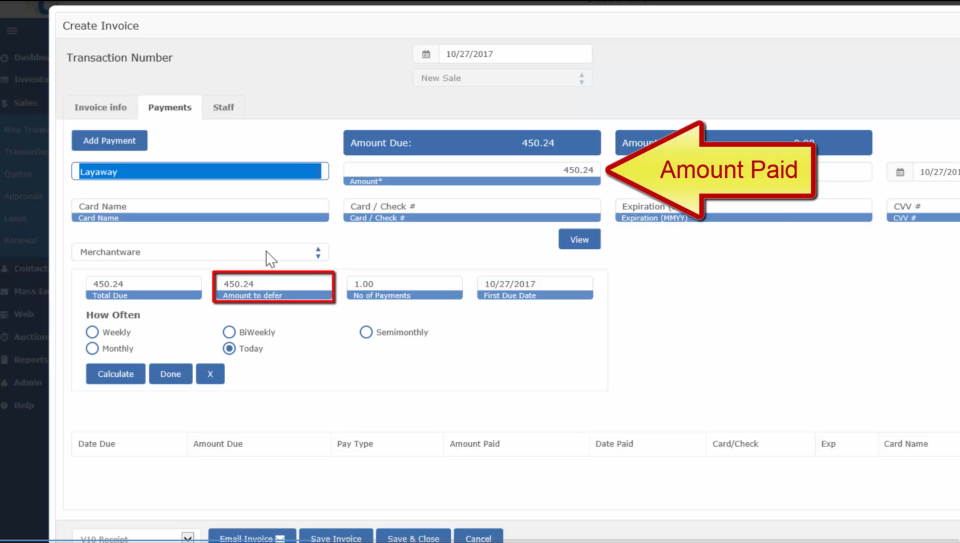960x543 pixels.
Task: Click the envelope icon on Email Invoice
Action: (x=280, y=539)
